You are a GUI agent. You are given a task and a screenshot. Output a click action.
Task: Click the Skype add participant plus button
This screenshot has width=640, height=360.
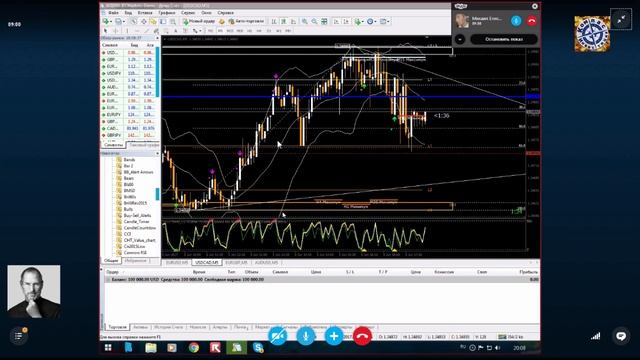(x=334, y=336)
